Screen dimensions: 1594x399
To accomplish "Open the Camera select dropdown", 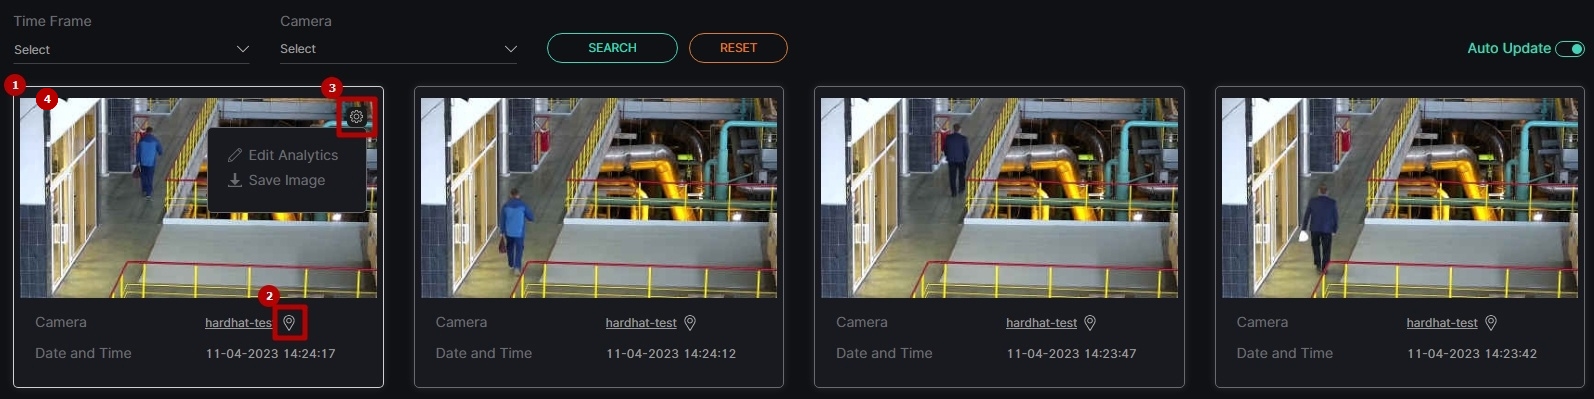I will pos(398,49).
